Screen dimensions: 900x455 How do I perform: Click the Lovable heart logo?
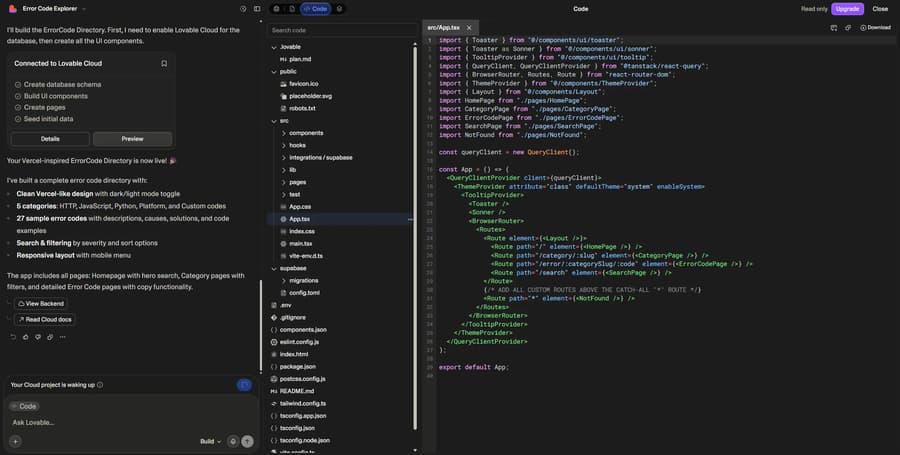pyautogui.click(x=13, y=9)
